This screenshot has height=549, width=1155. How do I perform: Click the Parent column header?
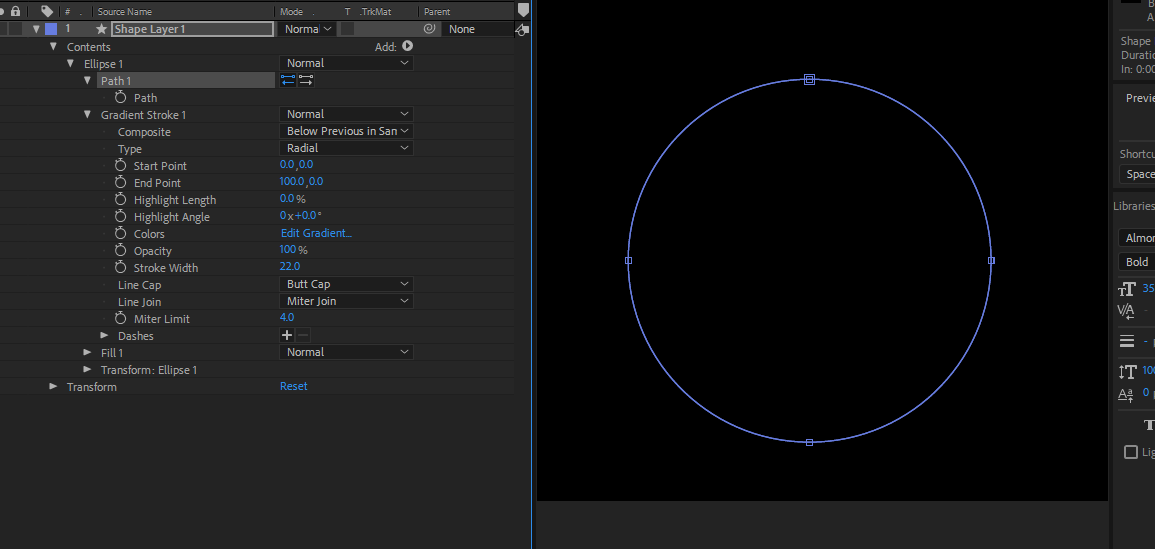pyautogui.click(x=437, y=12)
